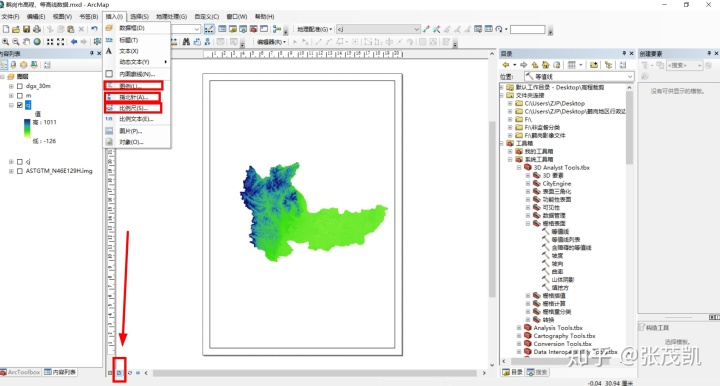Image resolution: width=720 pixels, height=386 pixels.
Task: Collapse the selected cj layer node
Action: click(11, 105)
